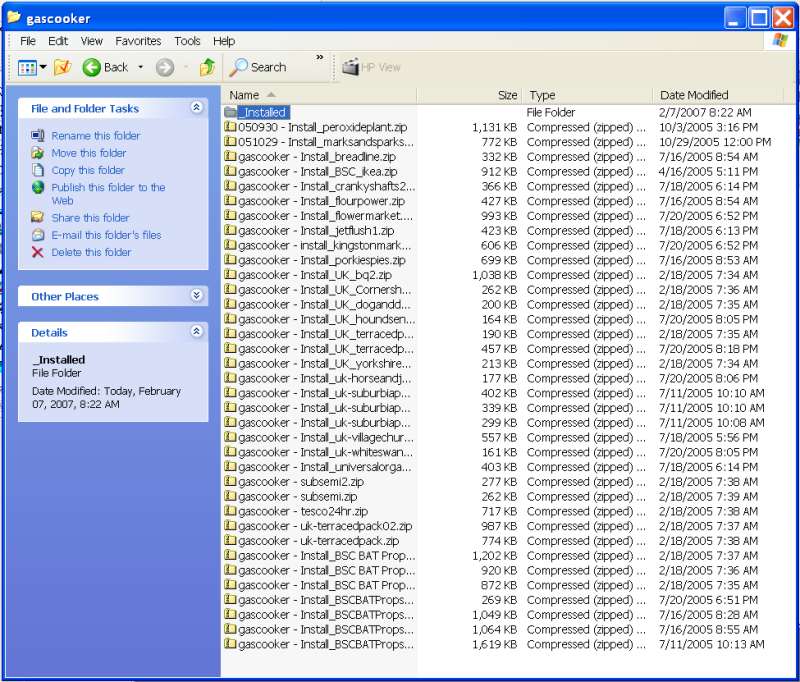Click the gascooker folder icon in the title bar

(x=14, y=18)
